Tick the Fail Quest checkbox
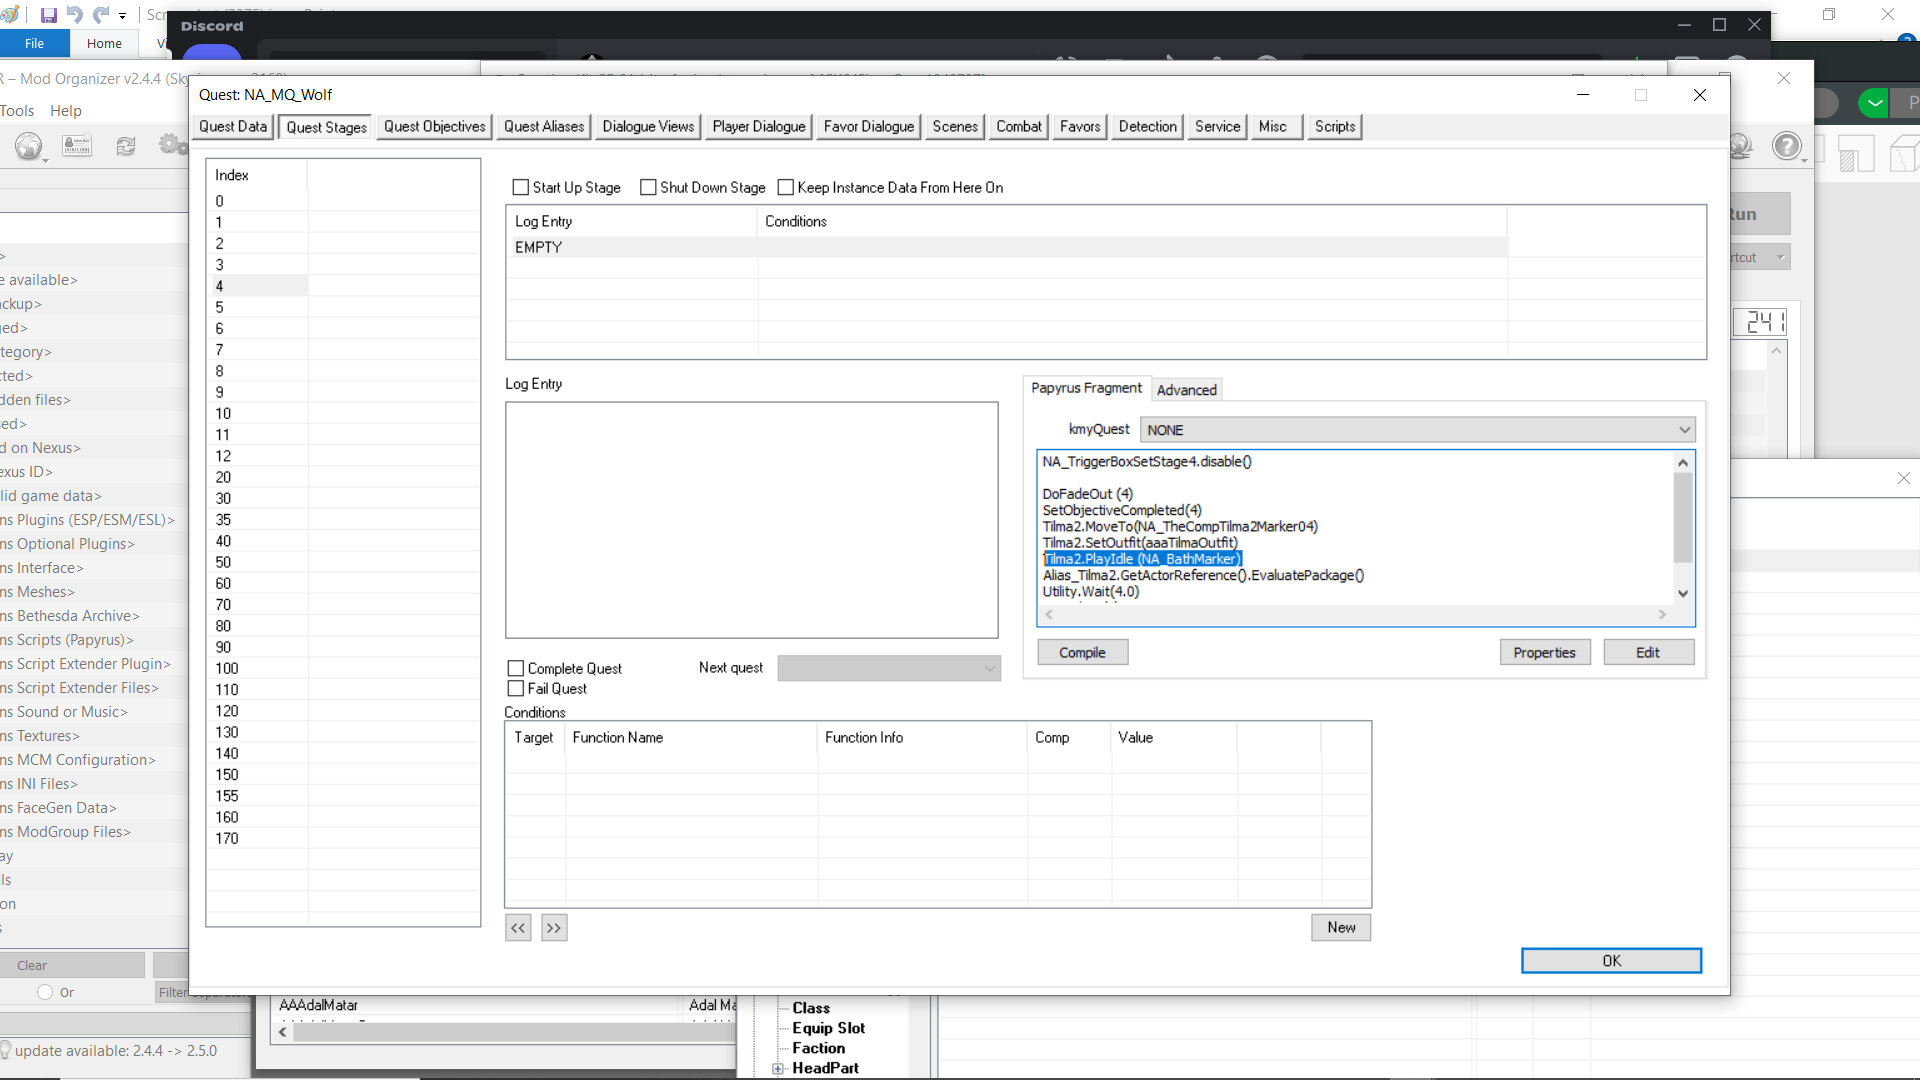The height and width of the screenshot is (1080, 1920). [x=516, y=688]
